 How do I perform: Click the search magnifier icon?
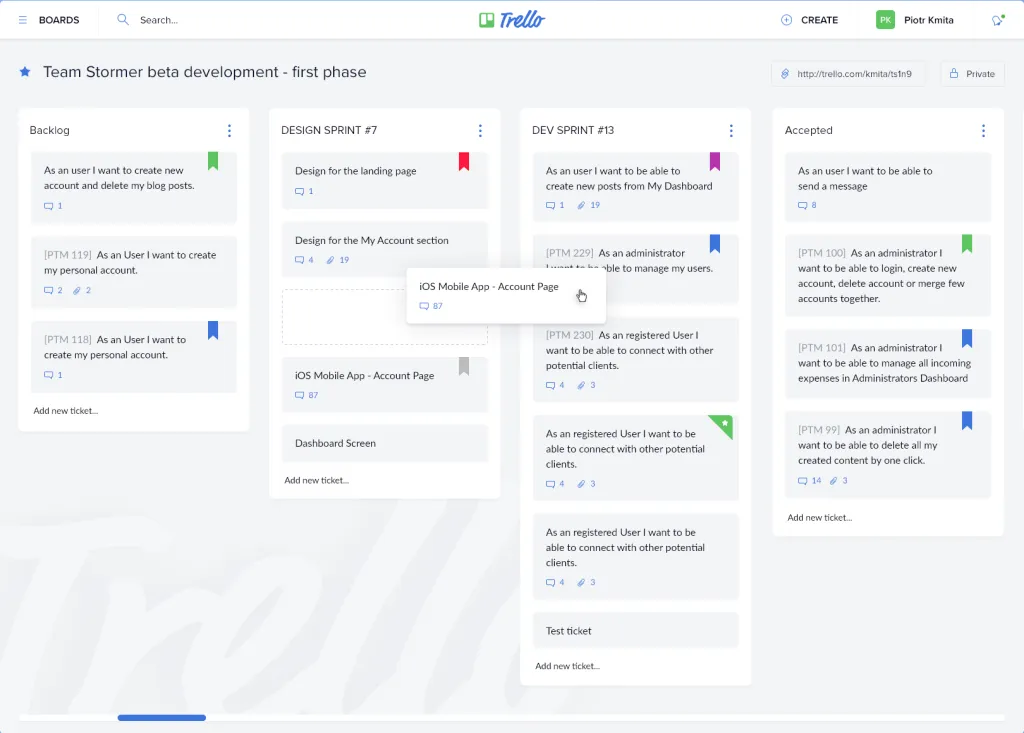click(121, 19)
